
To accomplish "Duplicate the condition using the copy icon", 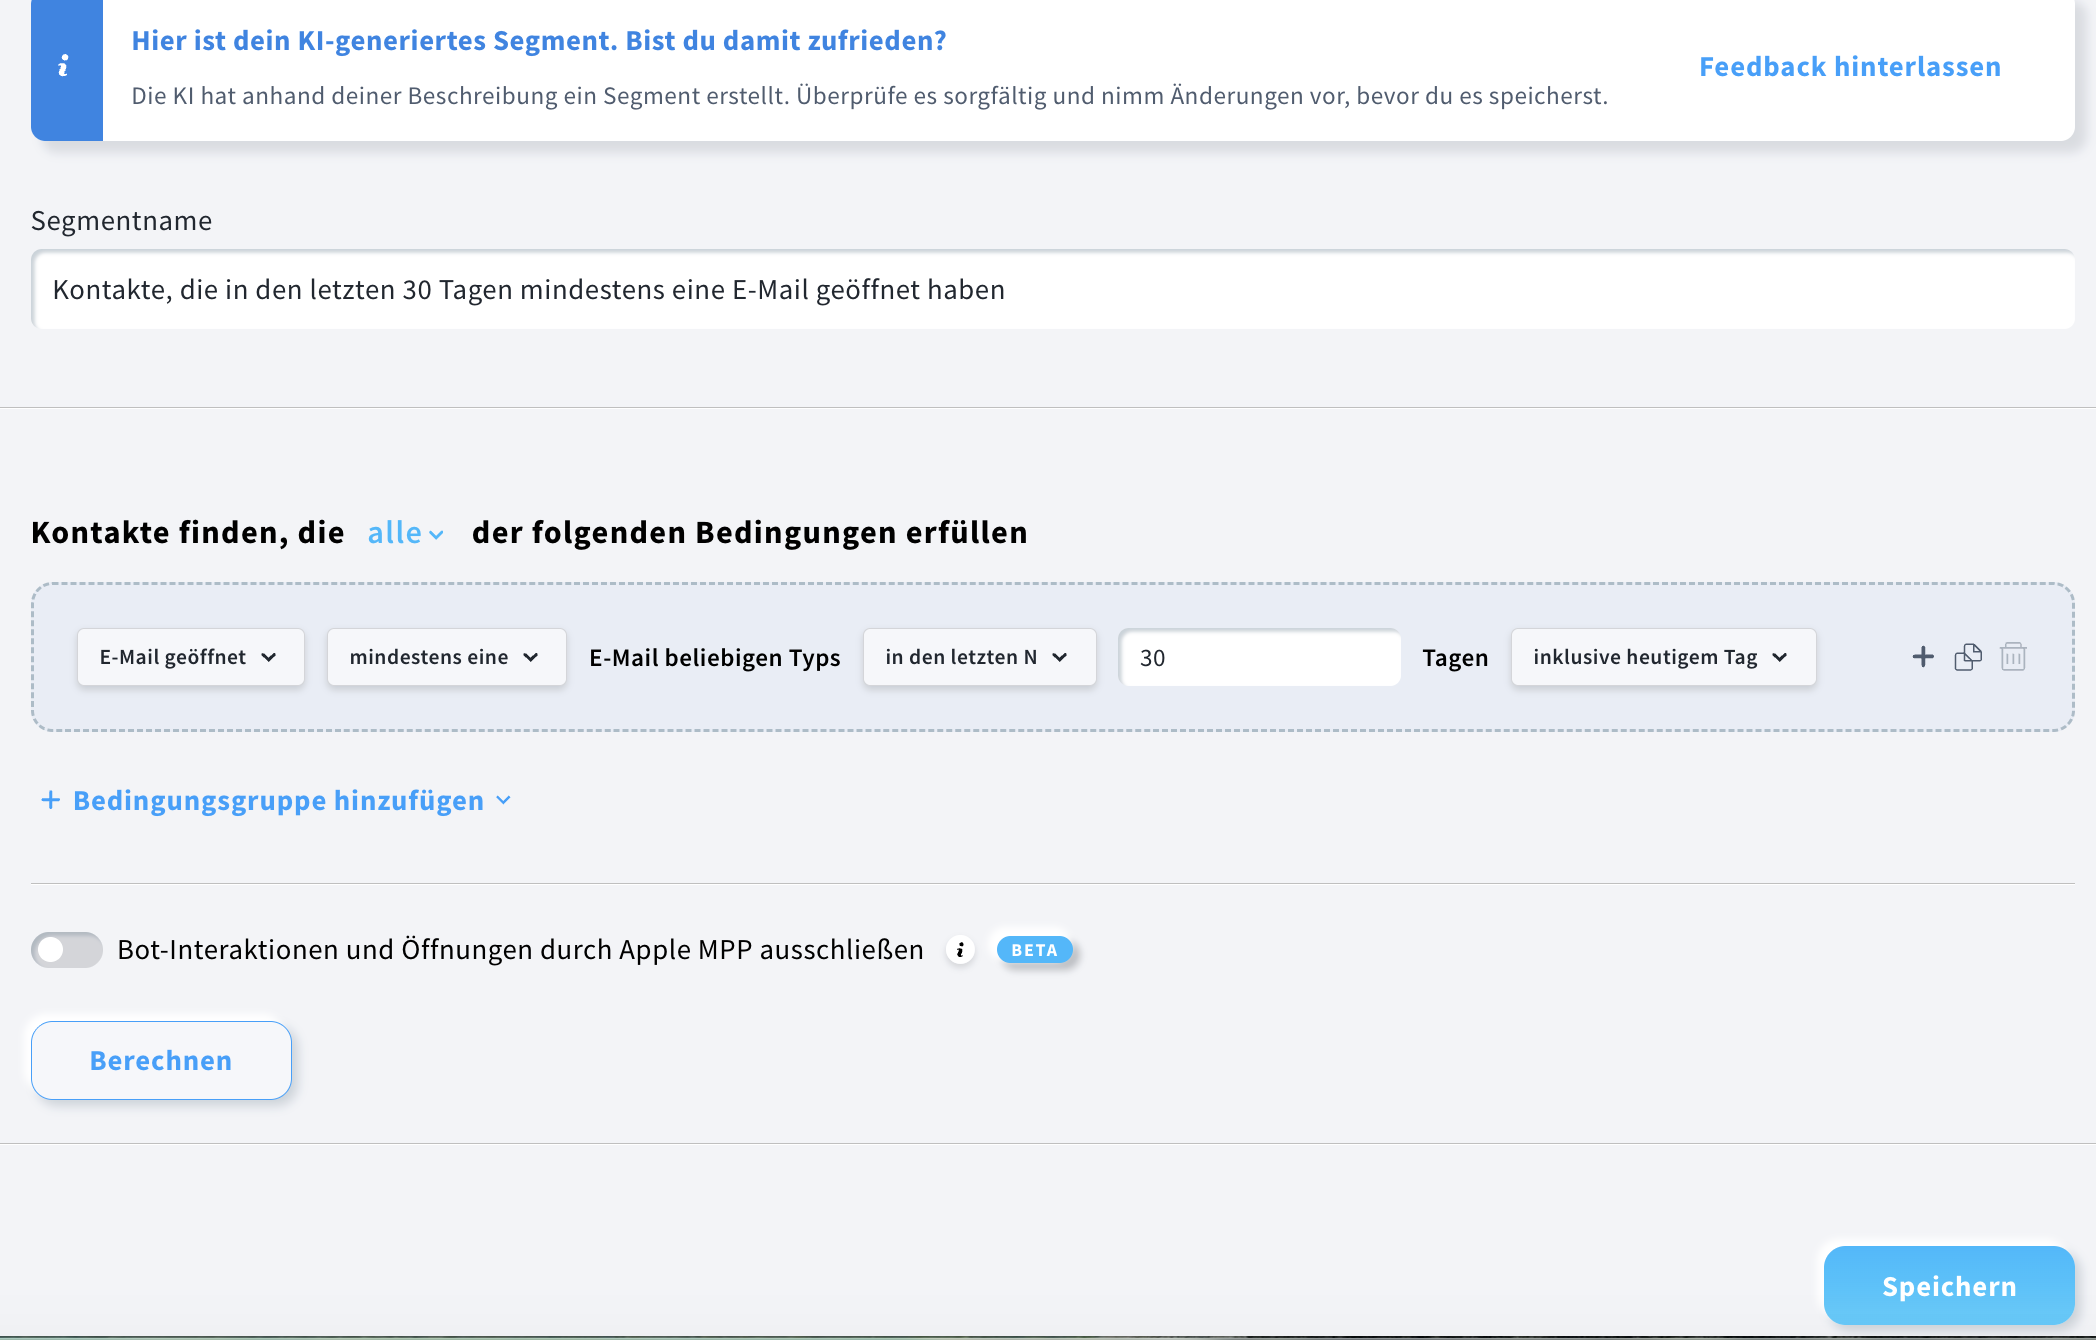I will tap(1967, 657).
